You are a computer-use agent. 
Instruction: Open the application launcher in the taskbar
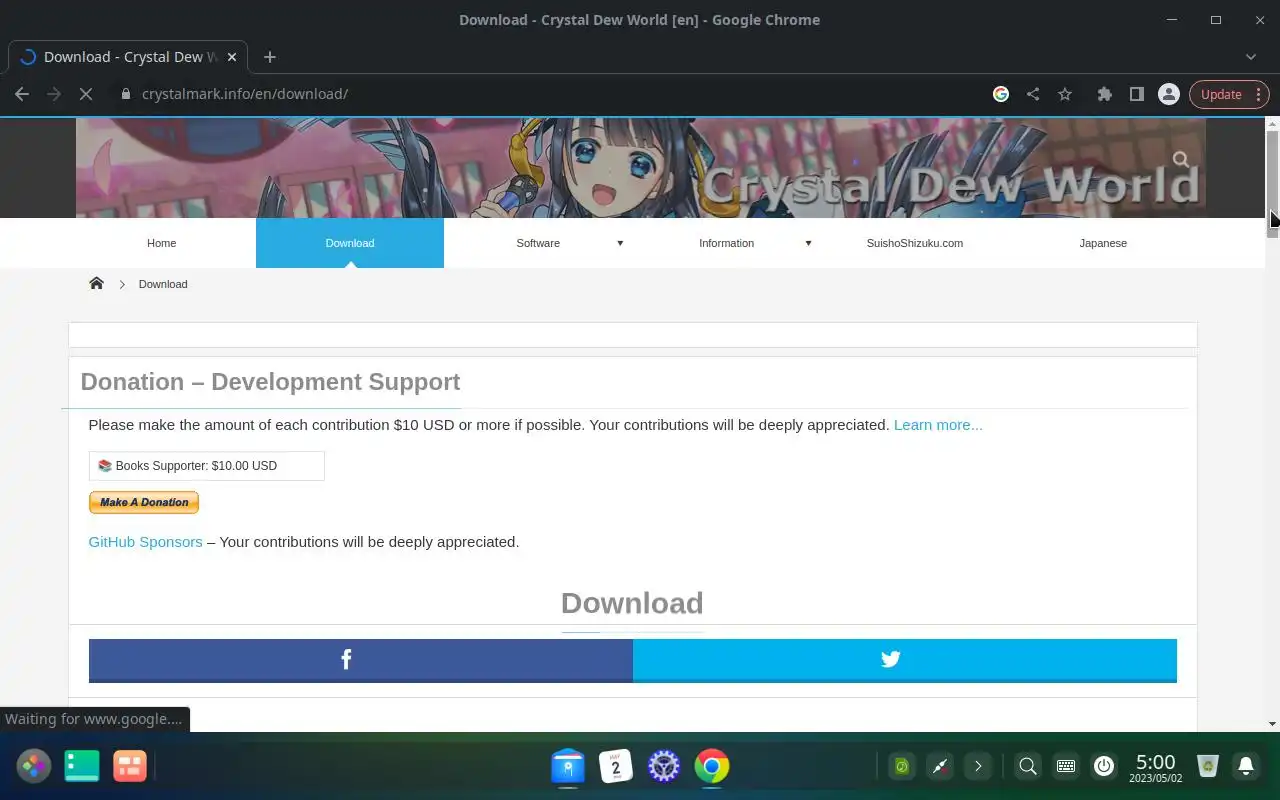click(33, 766)
